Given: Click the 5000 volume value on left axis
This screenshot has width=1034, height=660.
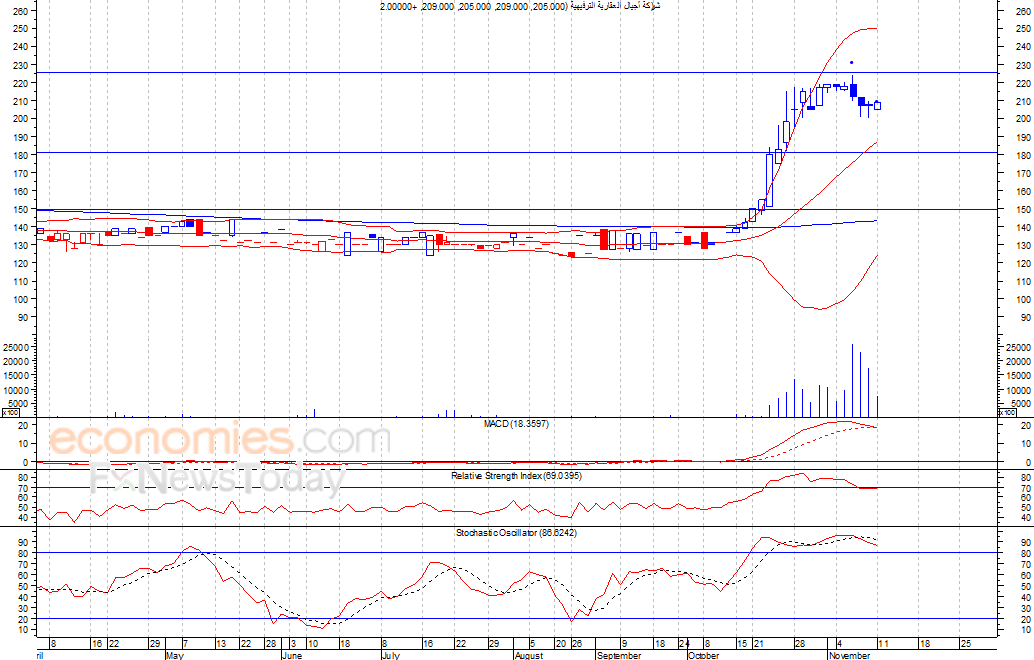Looking at the screenshot, I should [18, 404].
